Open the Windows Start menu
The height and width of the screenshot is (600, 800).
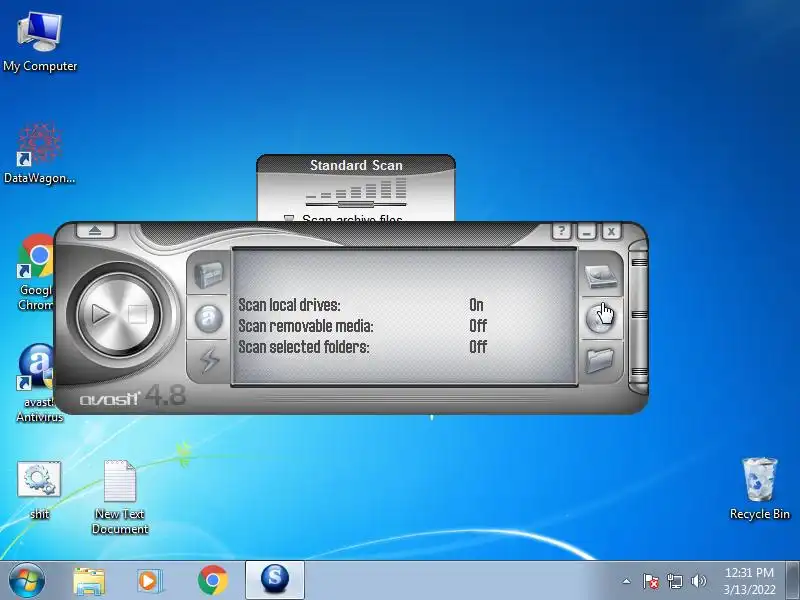point(27,580)
